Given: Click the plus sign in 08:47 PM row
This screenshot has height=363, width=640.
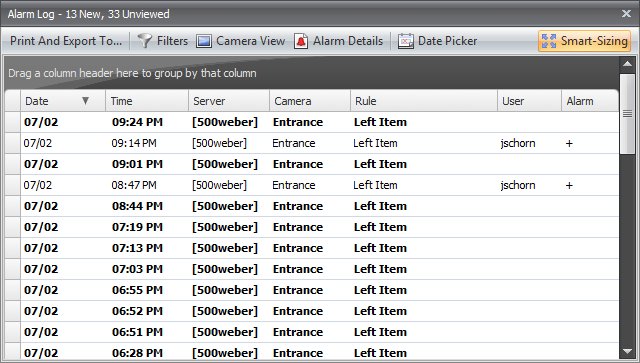Looking at the screenshot, I should coord(569,185).
